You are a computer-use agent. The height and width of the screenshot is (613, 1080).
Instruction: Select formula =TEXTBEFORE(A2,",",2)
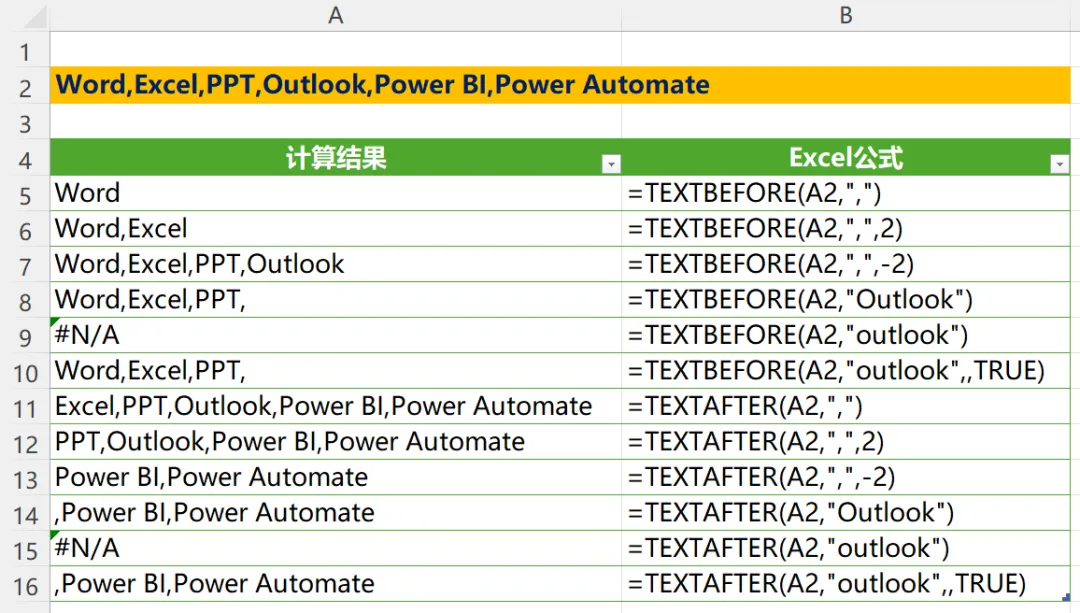(846, 229)
